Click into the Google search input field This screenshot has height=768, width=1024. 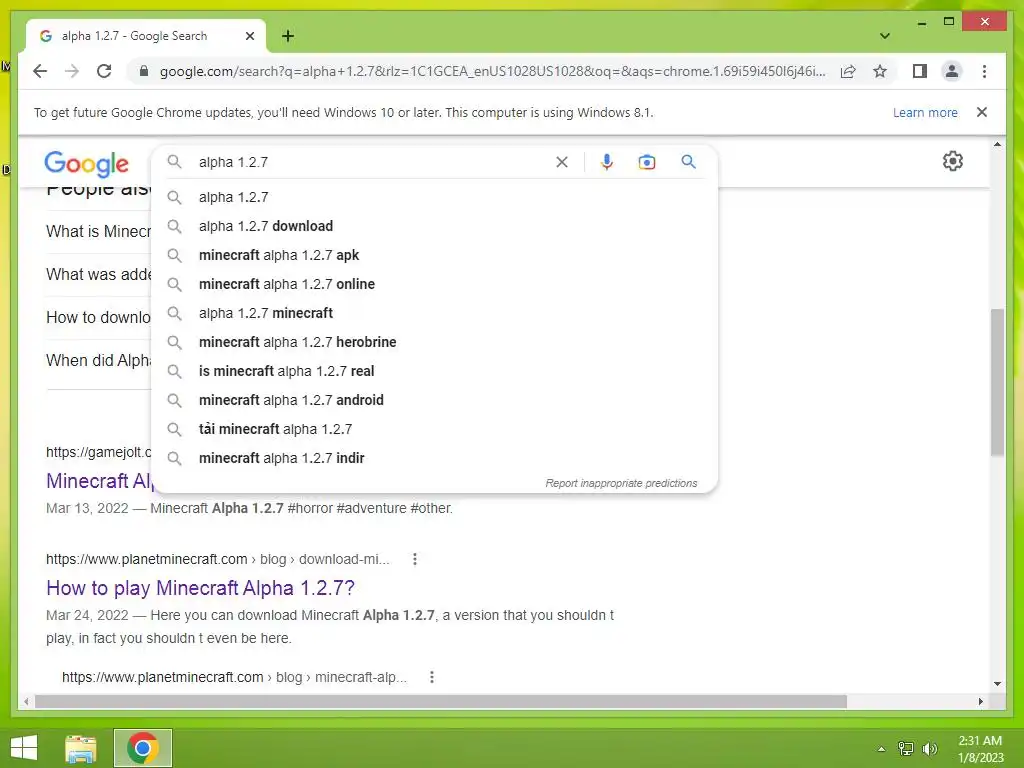pyautogui.click(x=372, y=162)
